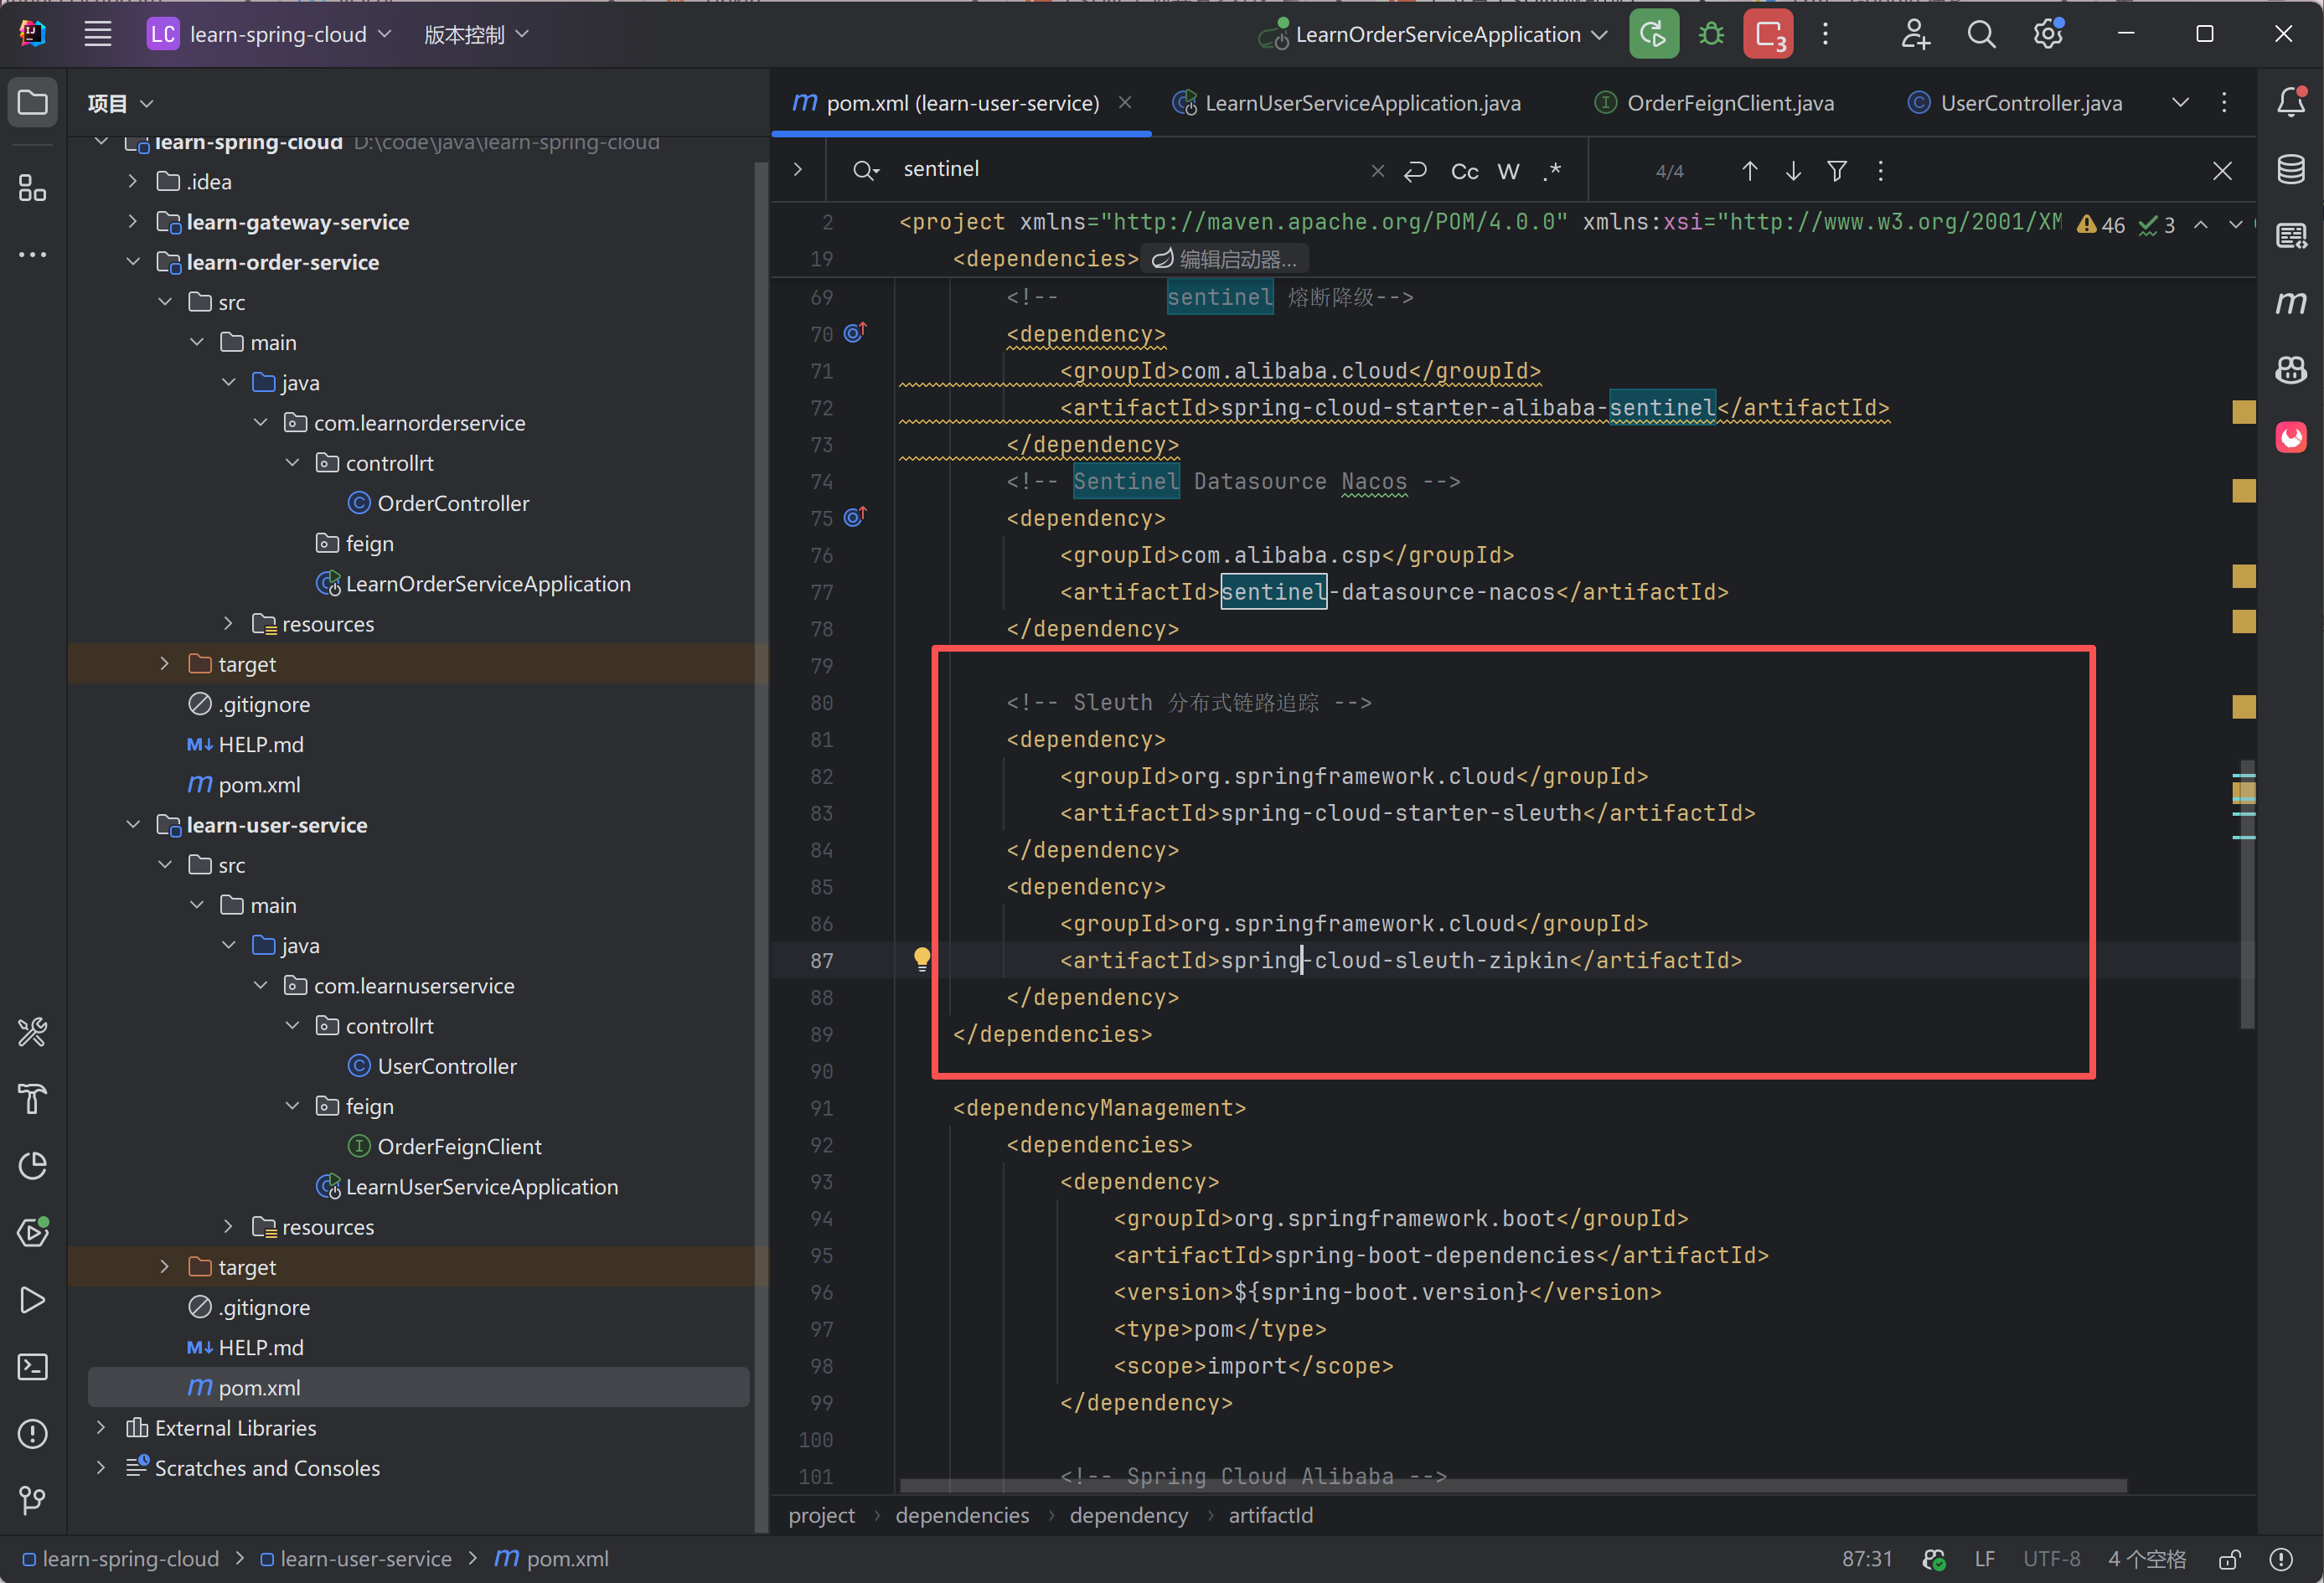Stop running processes with red stop icon
2324x1583 pixels.
(1768, 34)
